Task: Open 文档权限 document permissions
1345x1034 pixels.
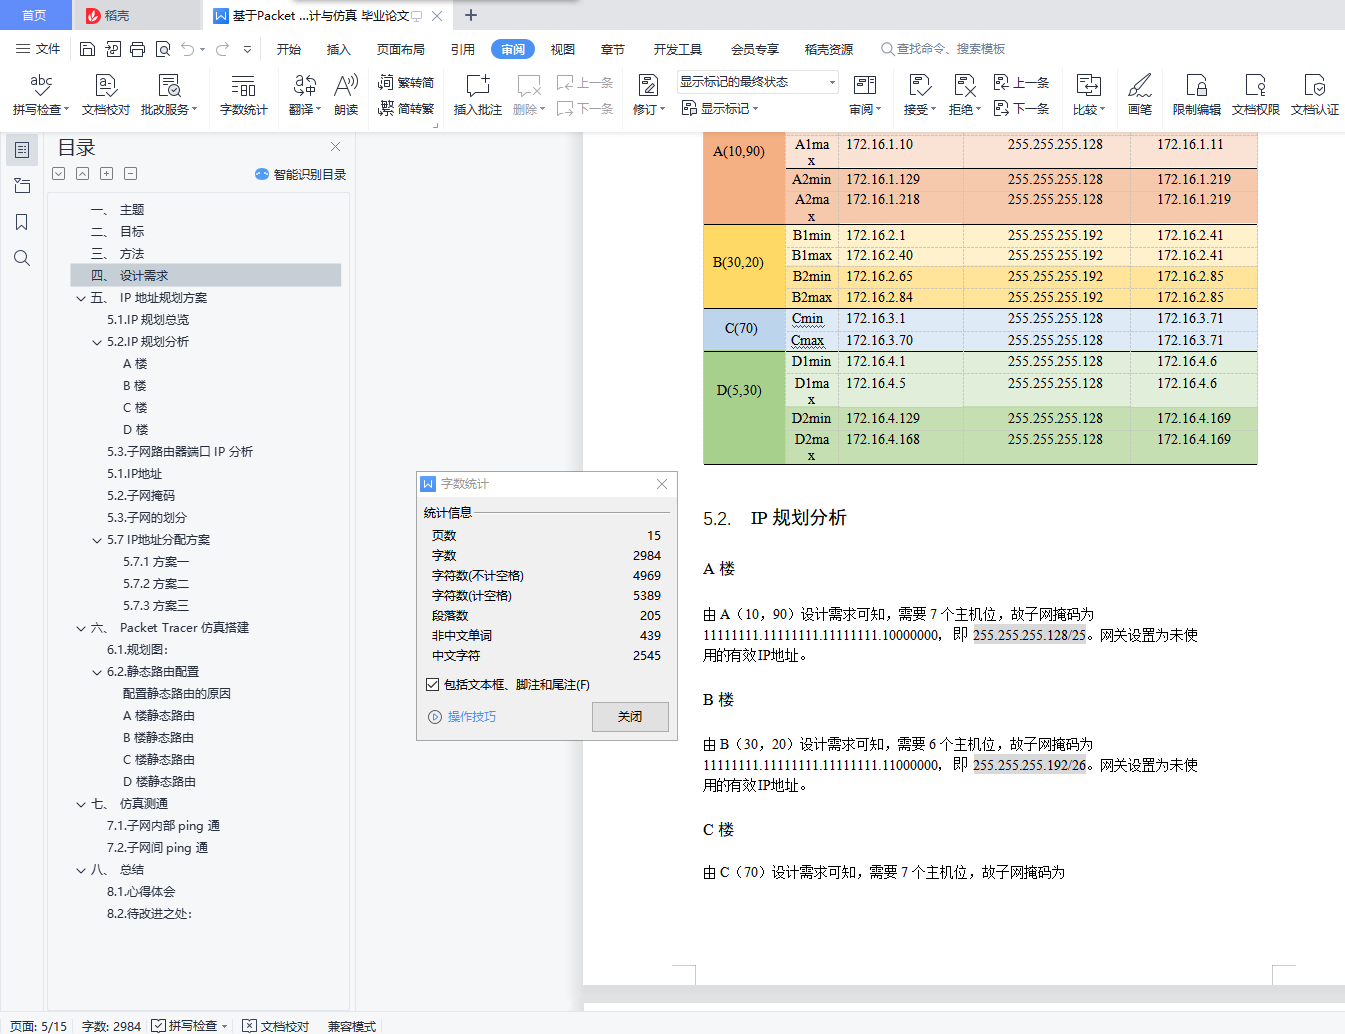Action: [1256, 95]
